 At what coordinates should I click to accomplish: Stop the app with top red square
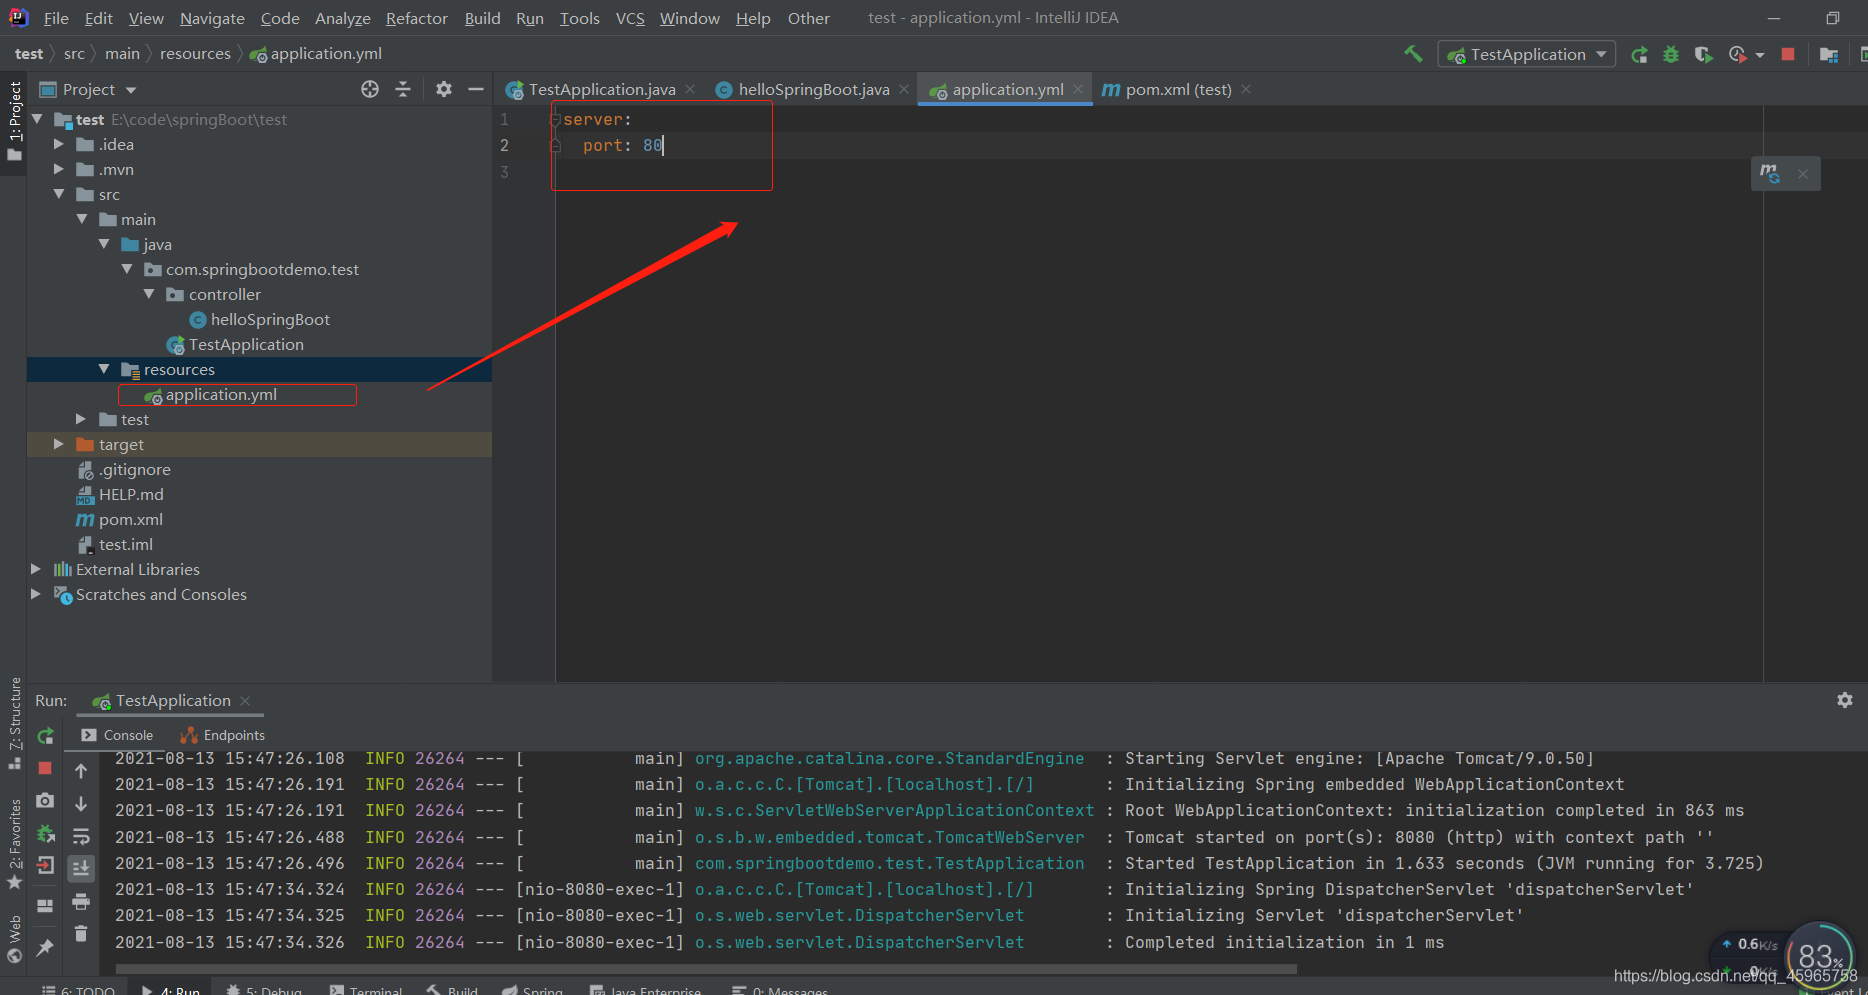1788,55
